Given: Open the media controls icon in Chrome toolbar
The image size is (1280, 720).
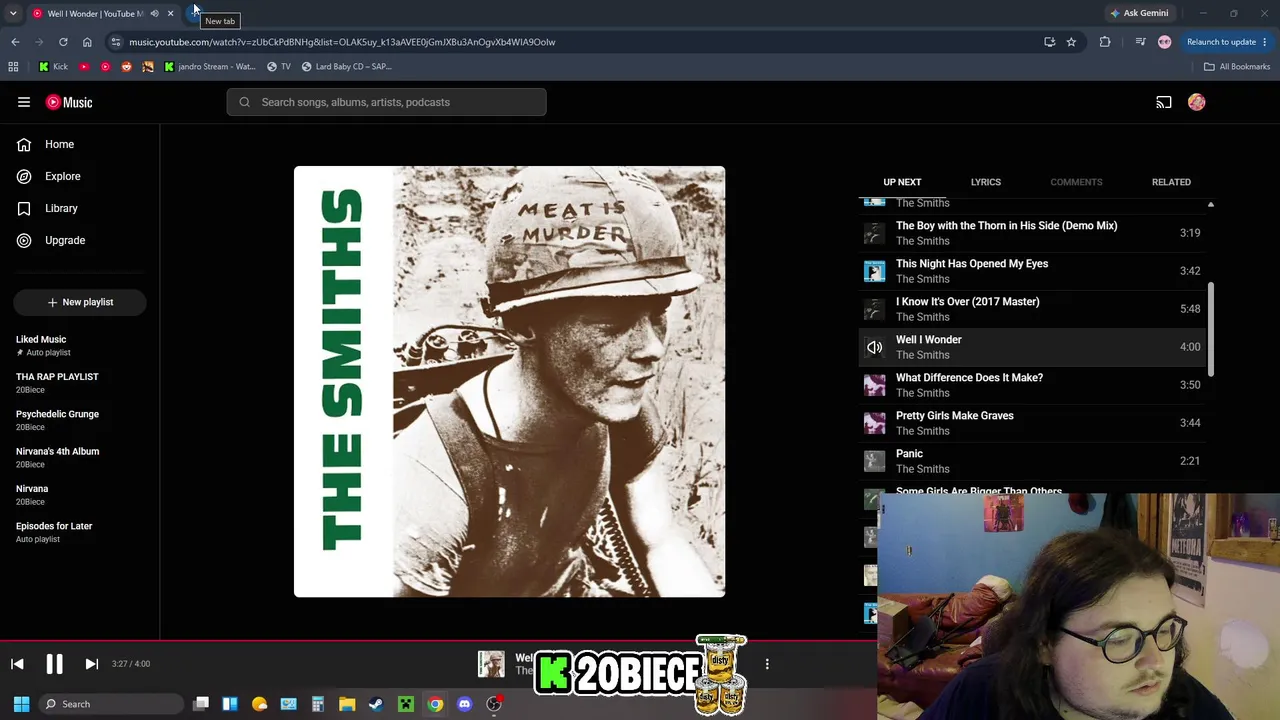Looking at the screenshot, I should coord(1140,42).
